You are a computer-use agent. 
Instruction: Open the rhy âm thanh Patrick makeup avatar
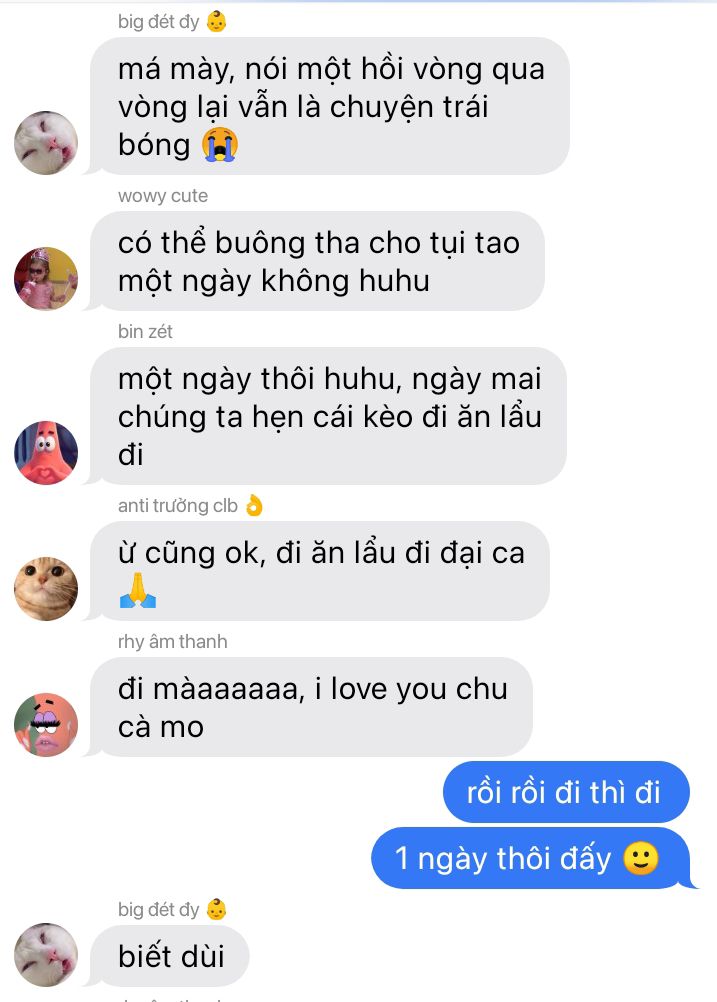[x=46, y=725]
